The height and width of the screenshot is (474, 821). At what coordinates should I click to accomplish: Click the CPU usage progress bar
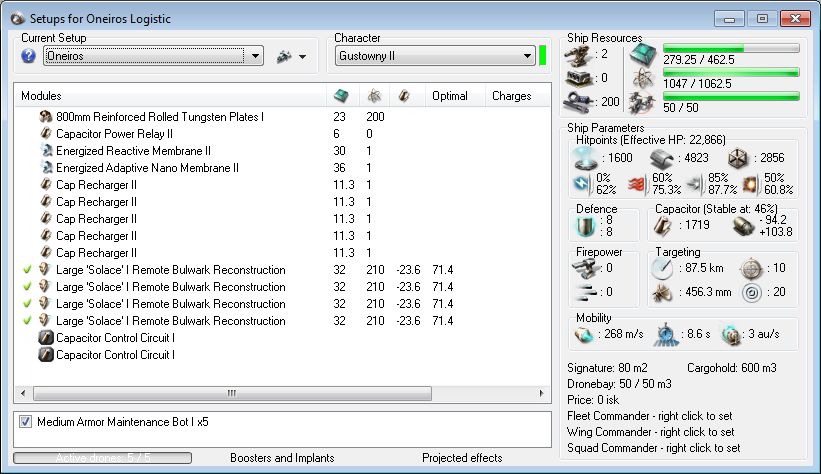coord(731,48)
